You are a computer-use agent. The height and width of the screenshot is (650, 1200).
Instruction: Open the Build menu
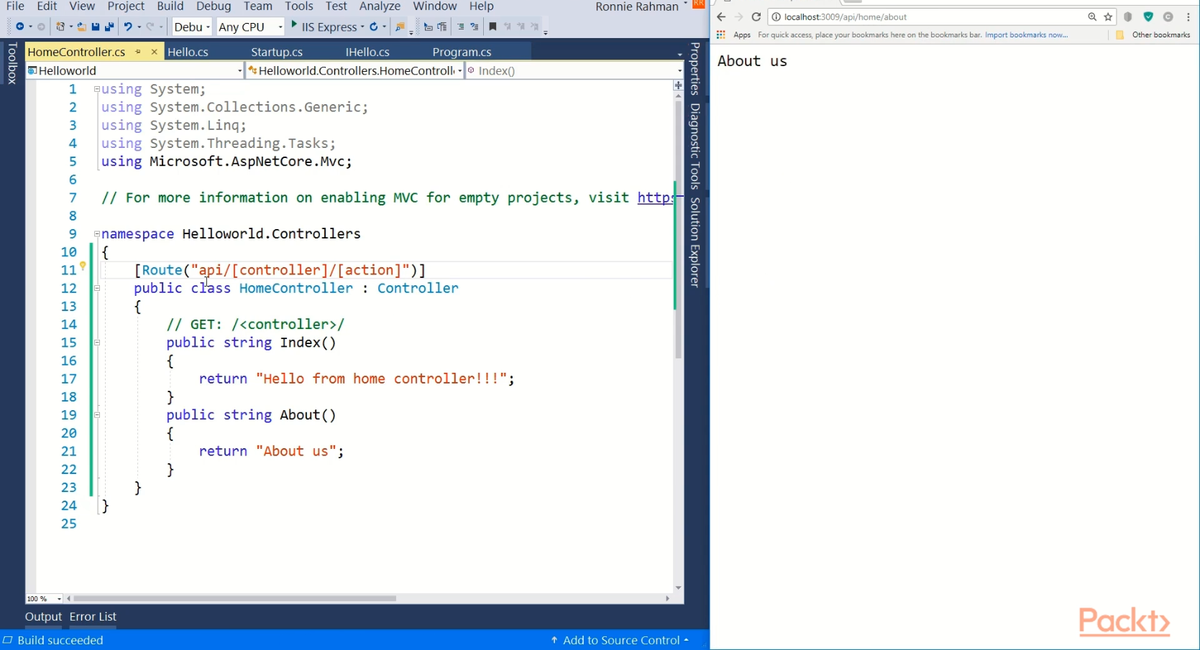click(170, 6)
